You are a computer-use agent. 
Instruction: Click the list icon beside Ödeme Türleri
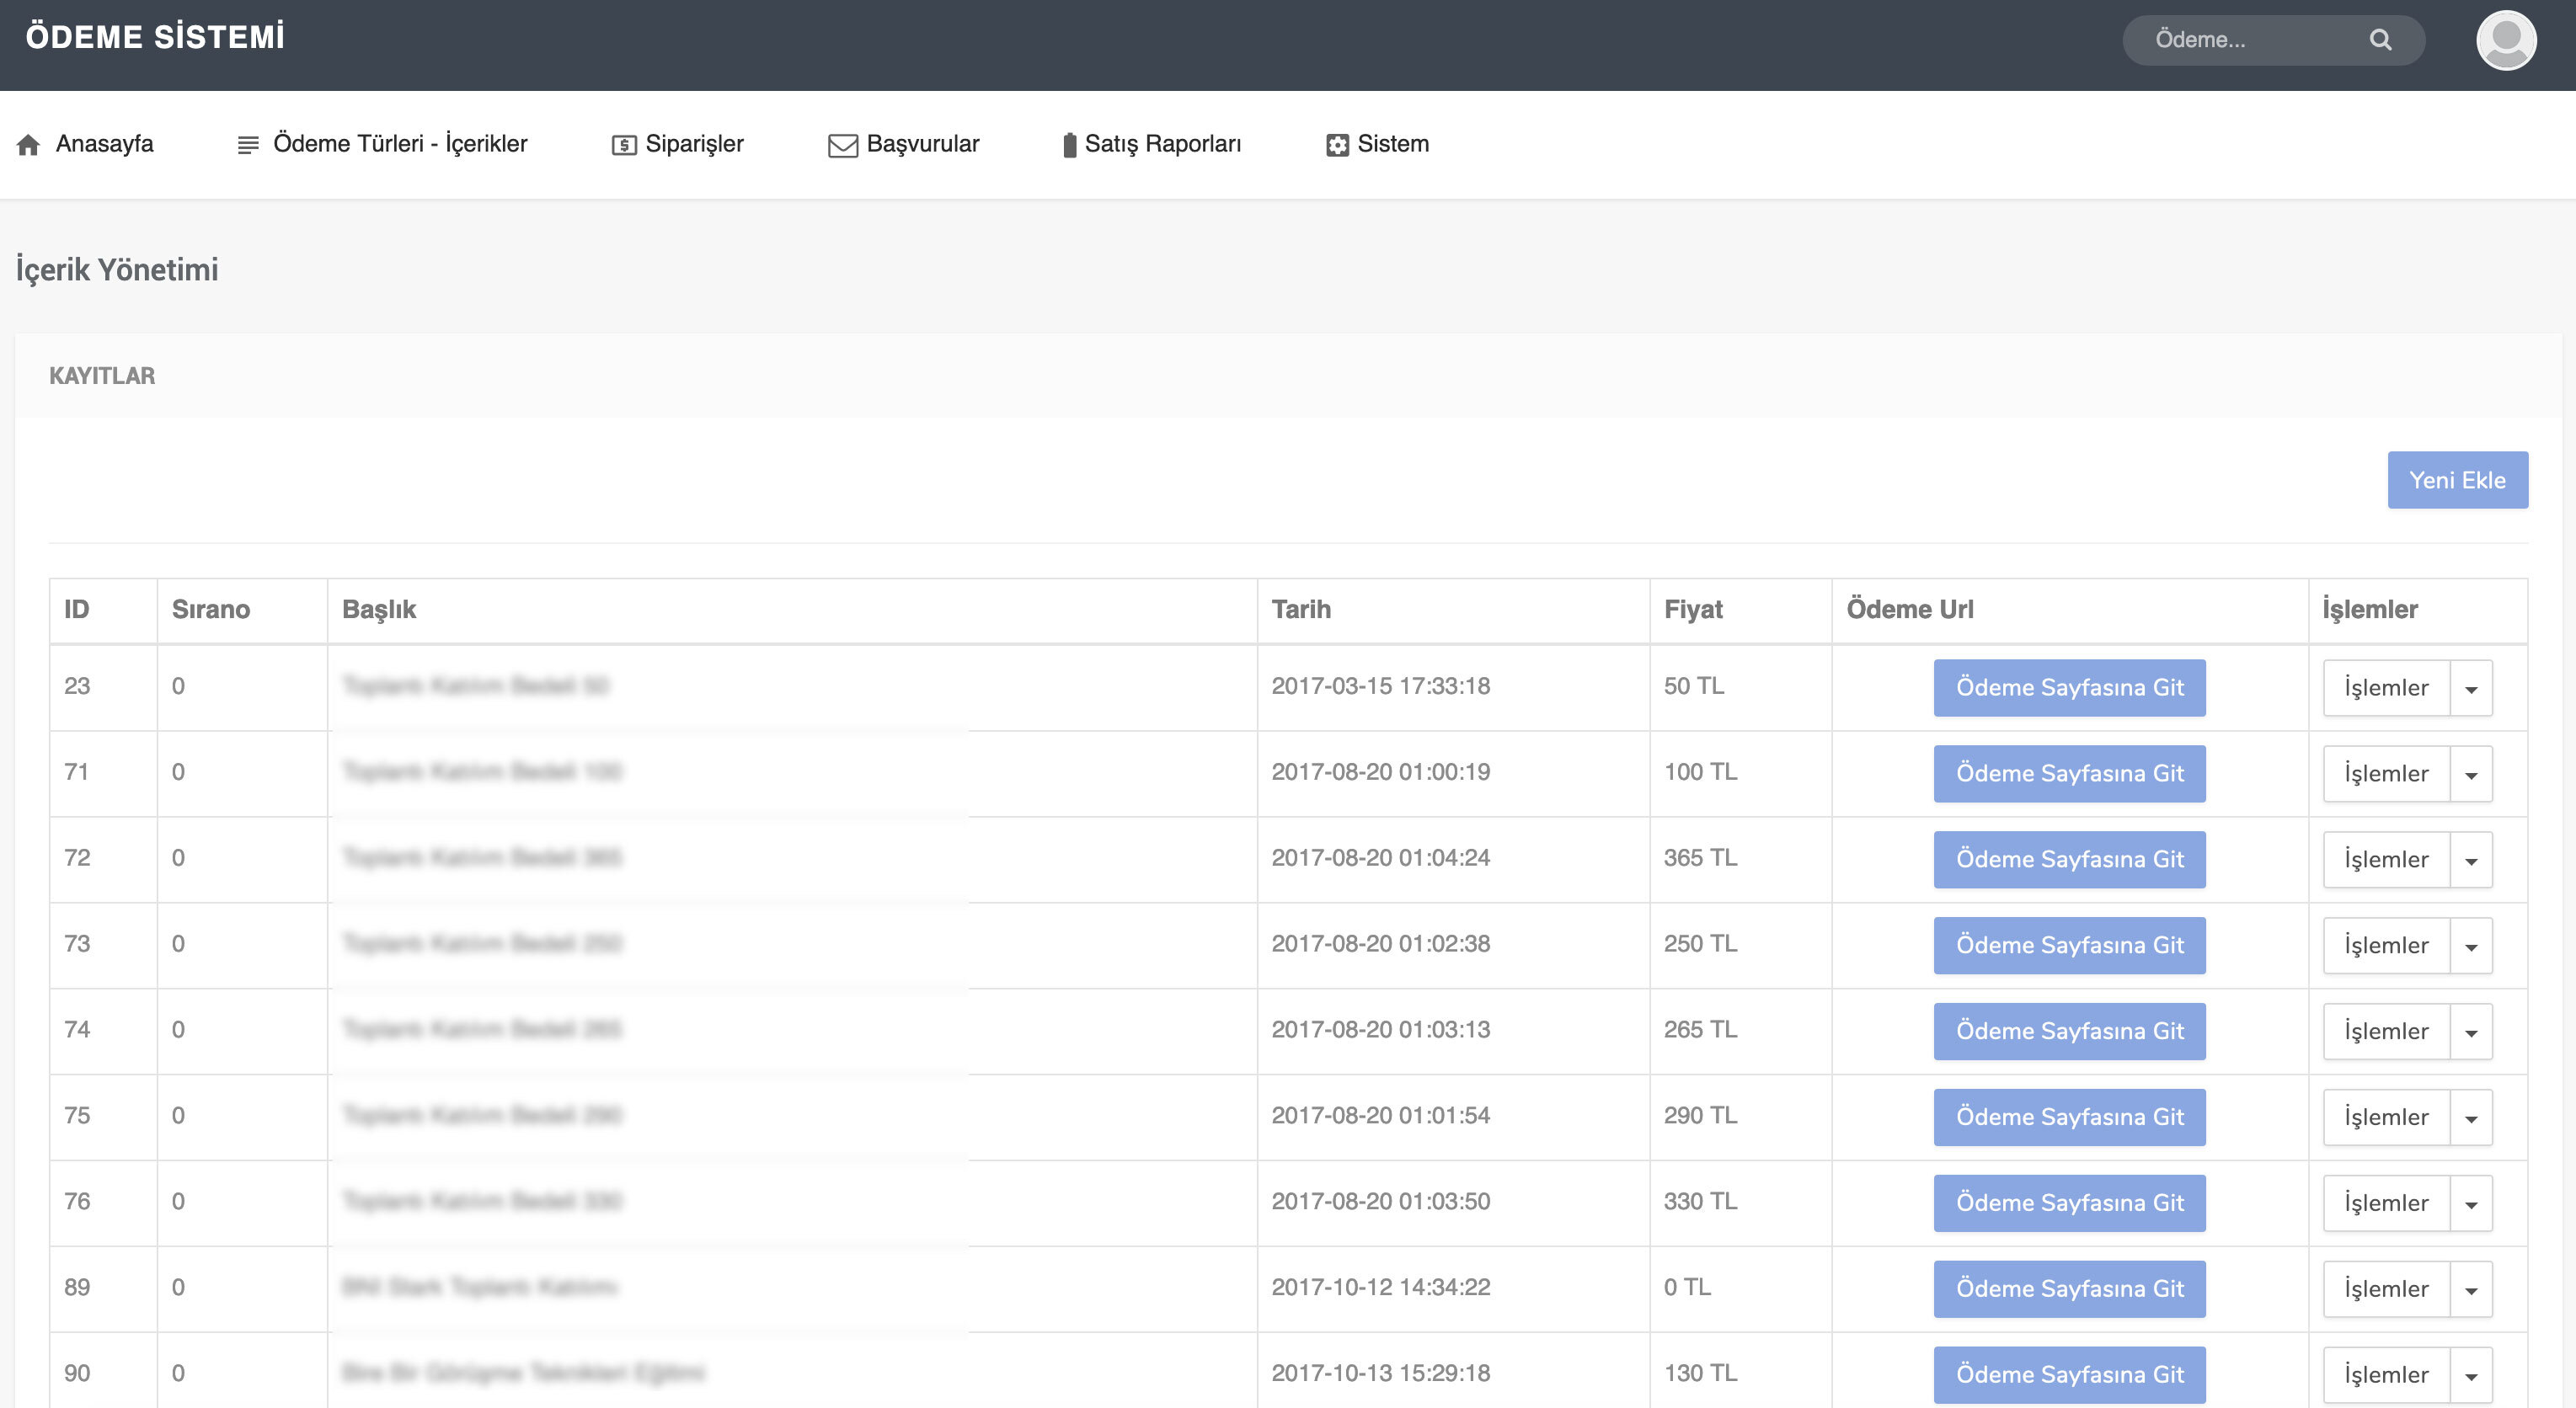point(248,145)
